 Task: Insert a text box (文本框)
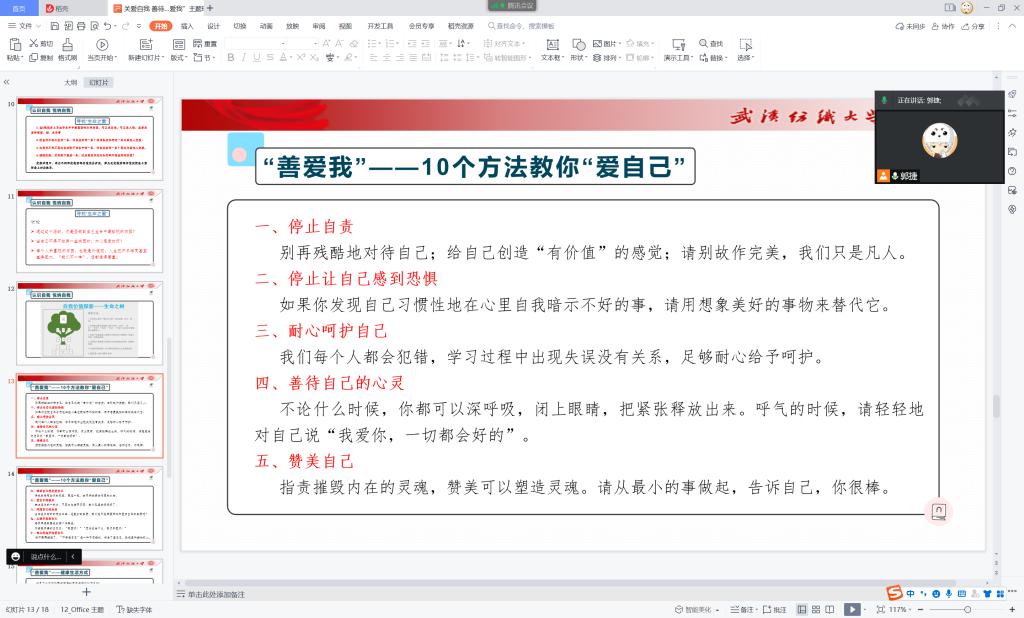point(551,45)
